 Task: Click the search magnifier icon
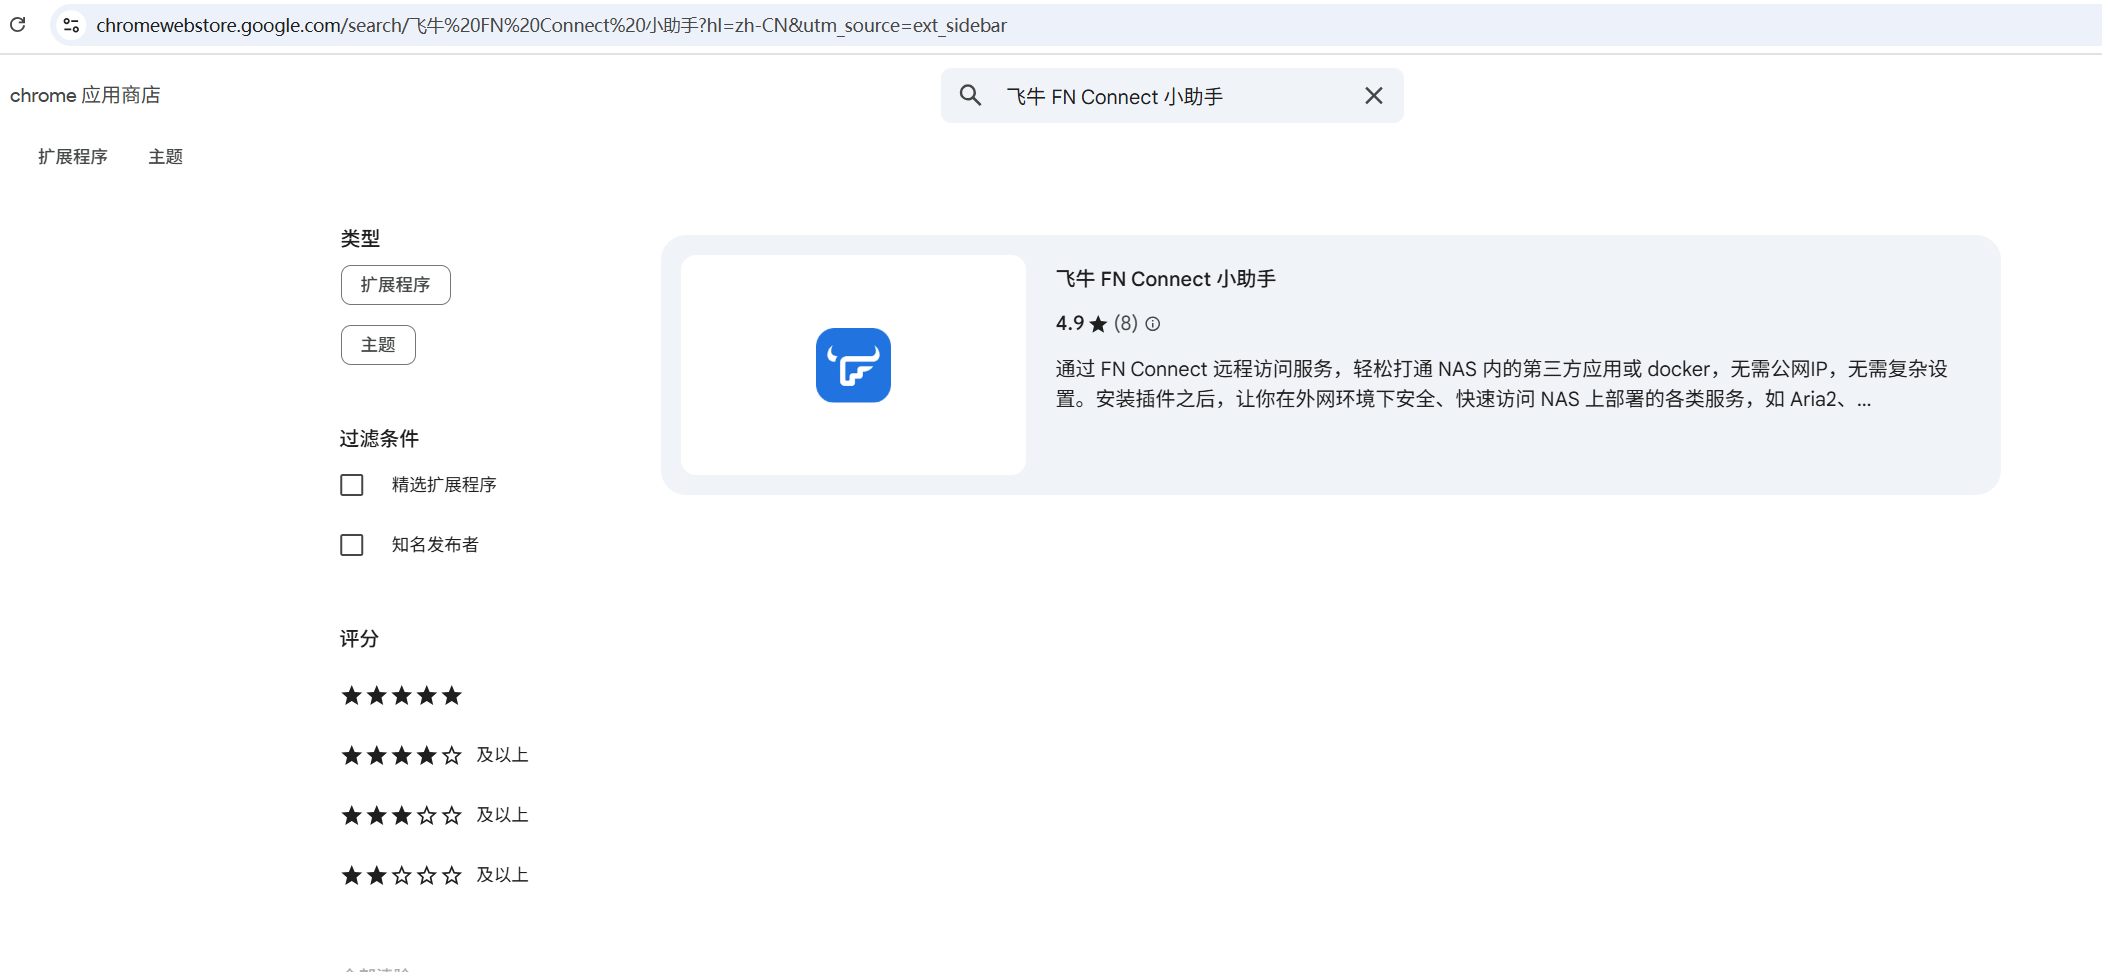(x=970, y=95)
